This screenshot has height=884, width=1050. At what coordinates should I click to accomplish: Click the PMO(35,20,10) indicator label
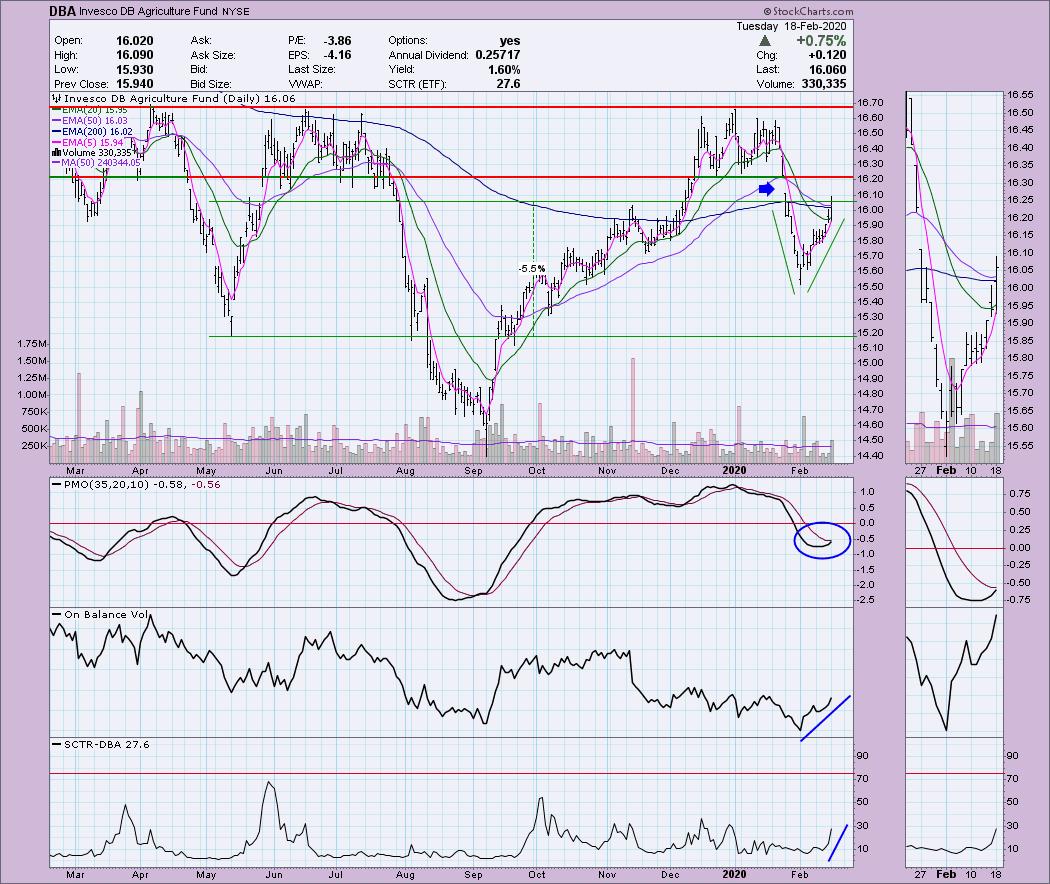coord(106,484)
